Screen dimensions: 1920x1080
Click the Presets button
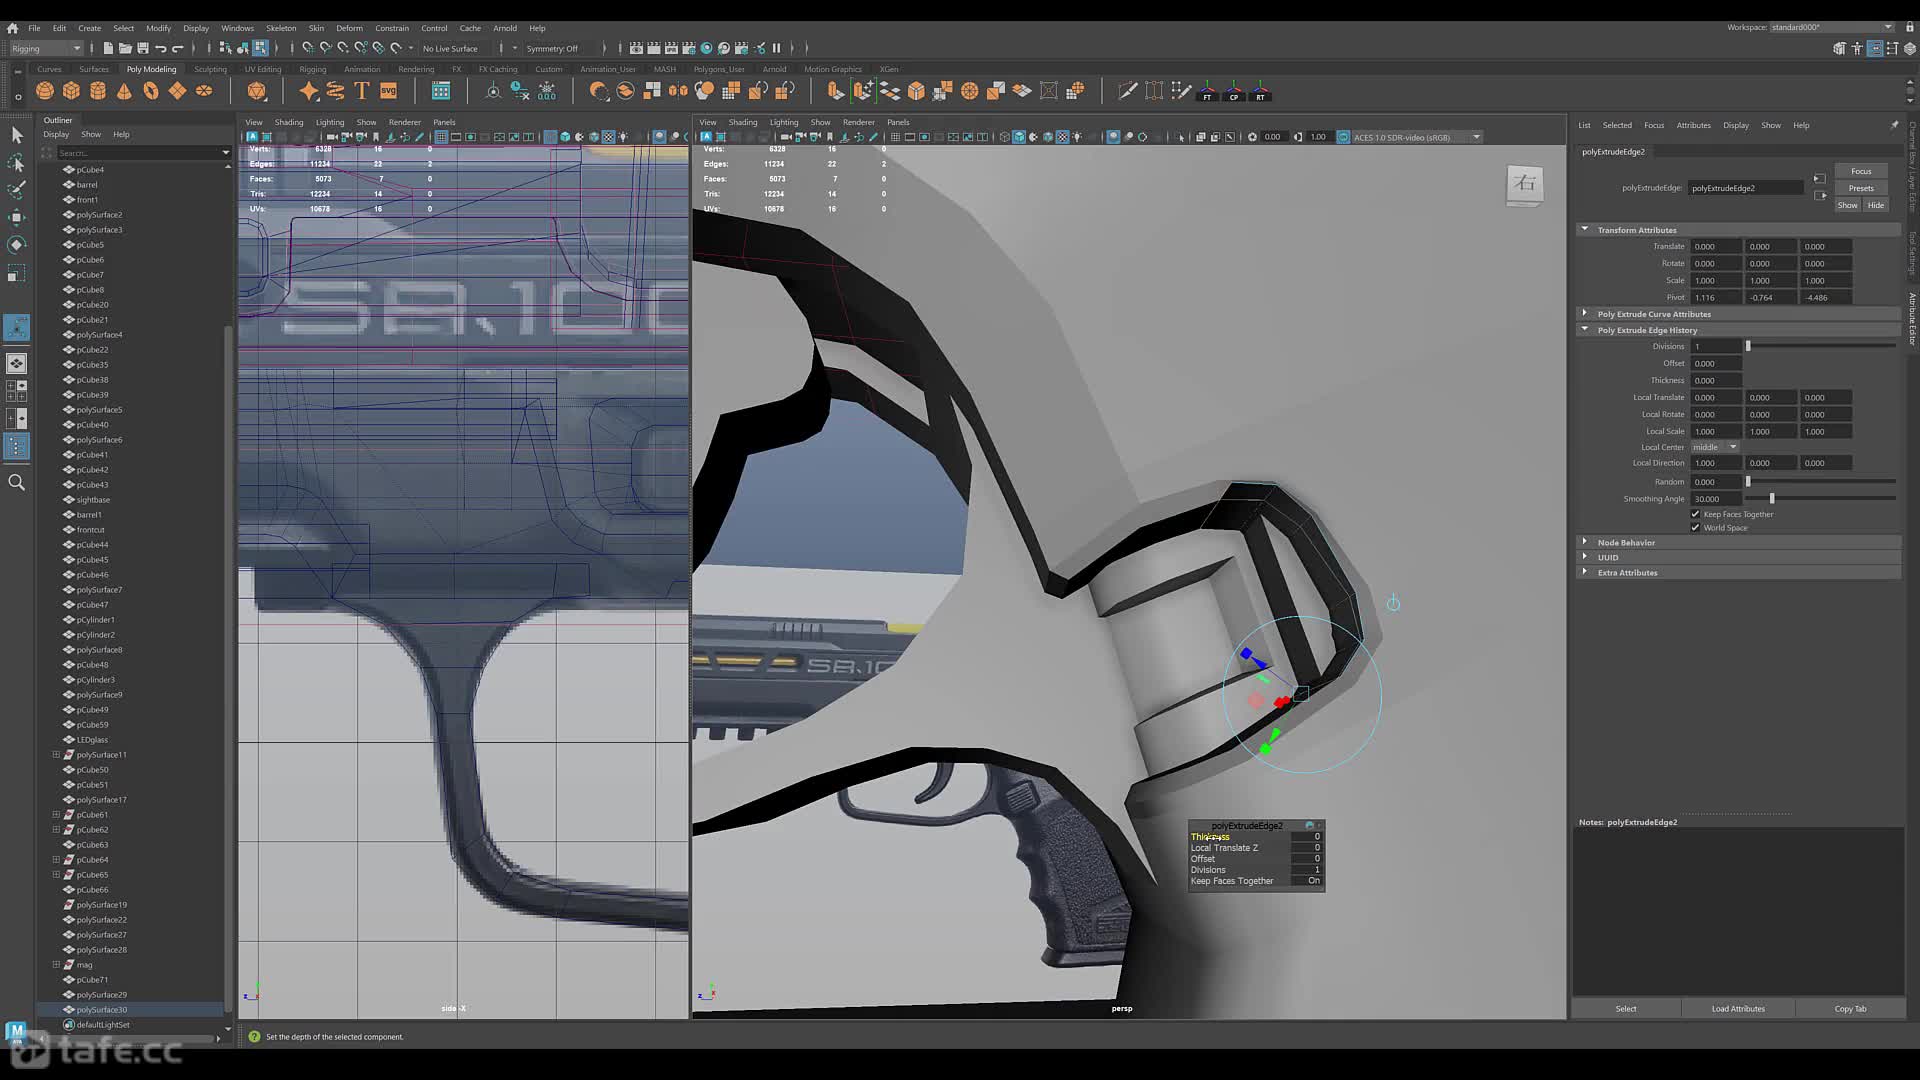point(1861,188)
